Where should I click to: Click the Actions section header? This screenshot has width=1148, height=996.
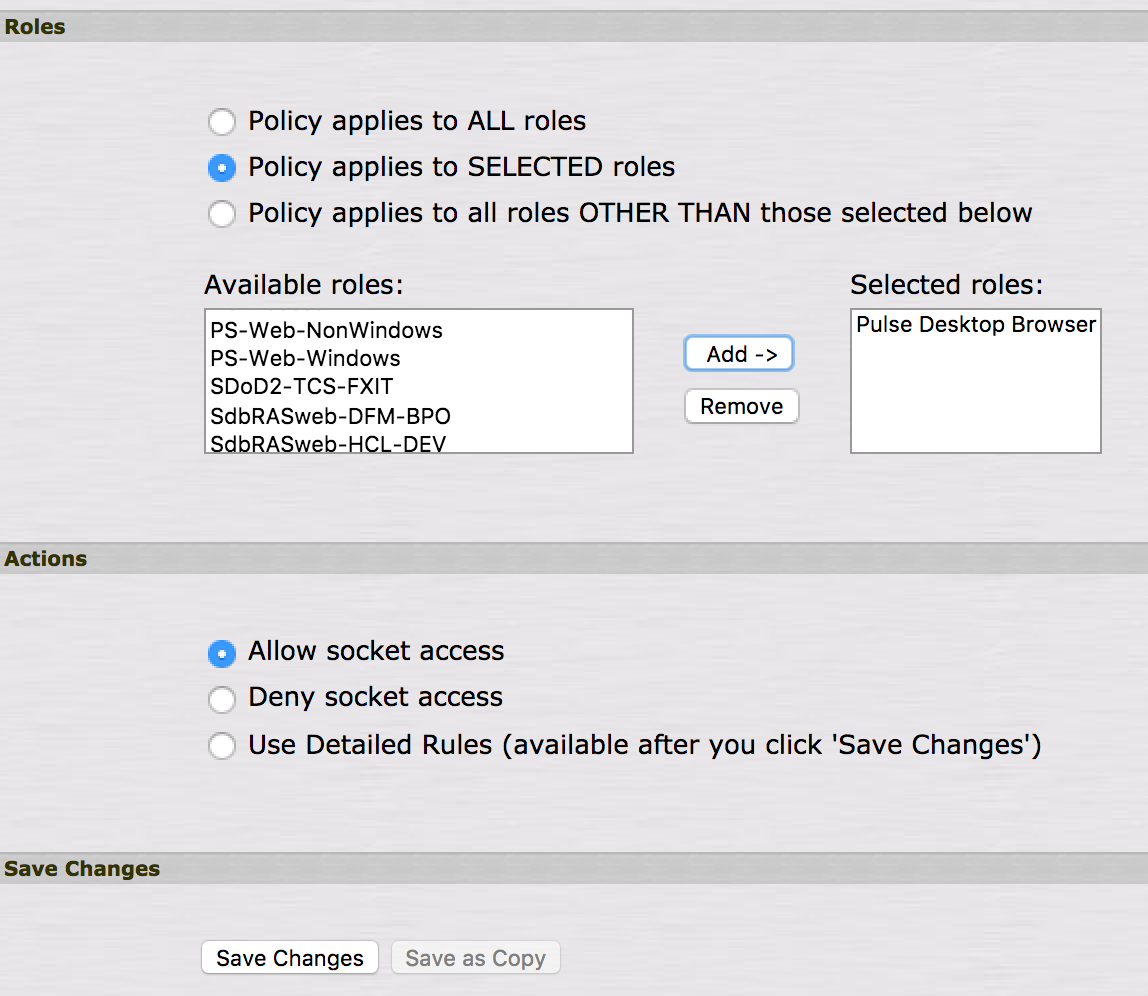pyautogui.click(x=45, y=559)
